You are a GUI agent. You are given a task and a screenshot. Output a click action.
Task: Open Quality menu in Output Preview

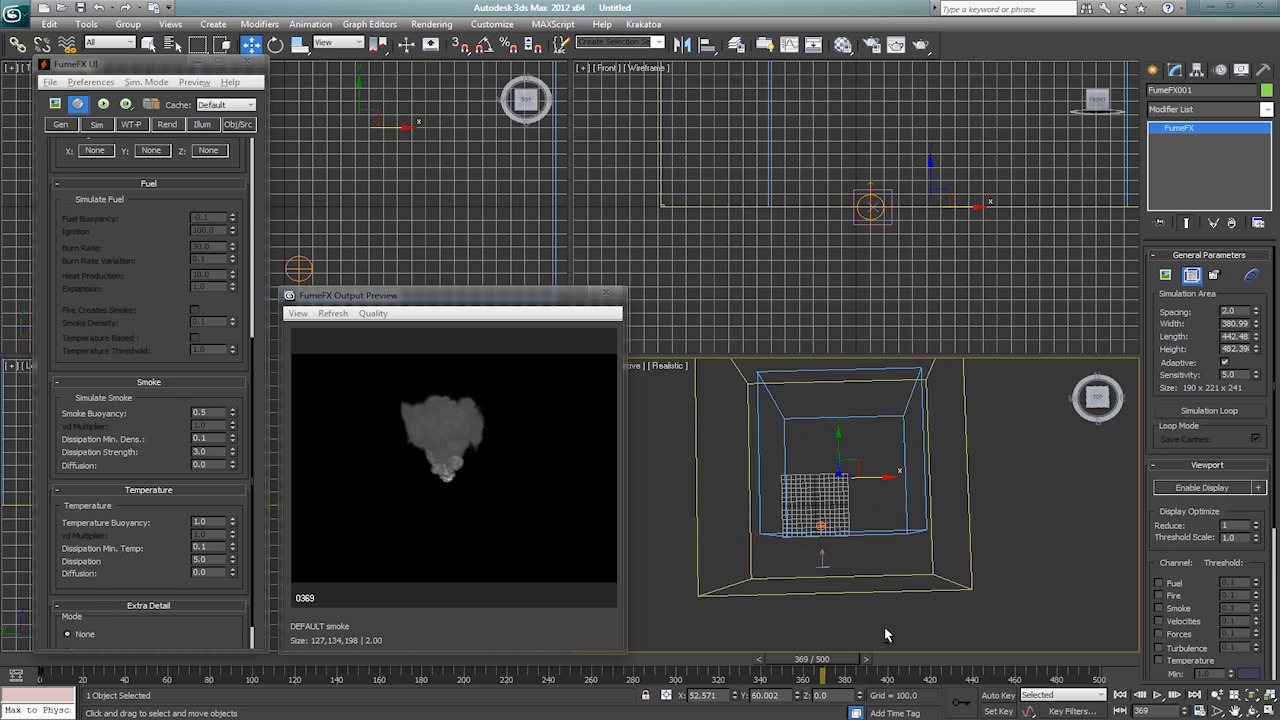[373, 313]
